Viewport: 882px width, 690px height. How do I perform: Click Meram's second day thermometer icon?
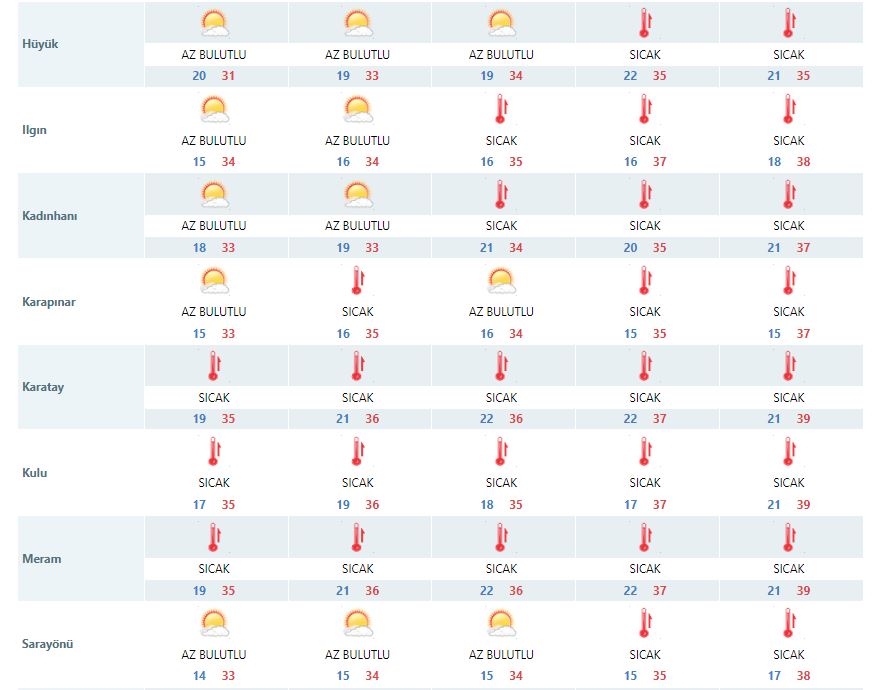pyautogui.click(x=358, y=538)
